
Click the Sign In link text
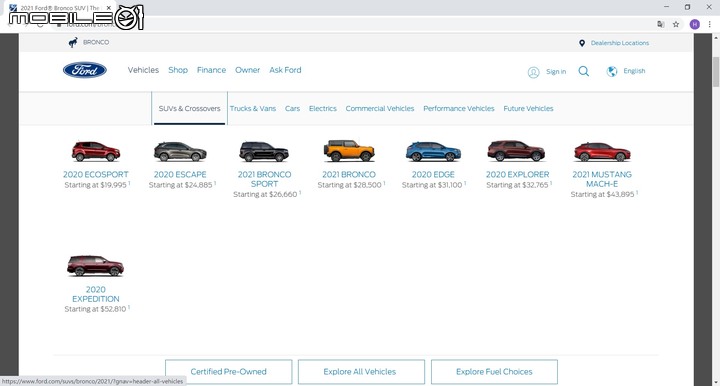(x=556, y=72)
